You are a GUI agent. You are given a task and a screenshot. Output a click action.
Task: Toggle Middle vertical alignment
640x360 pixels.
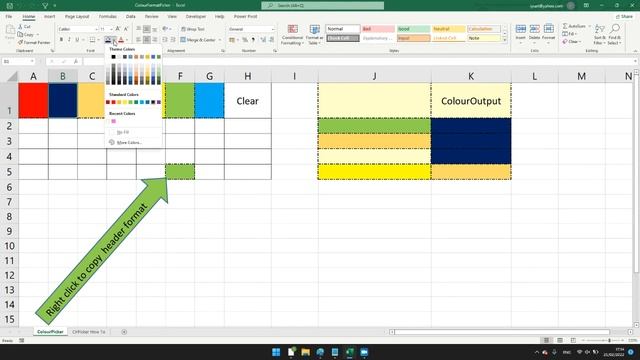click(147, 29)
